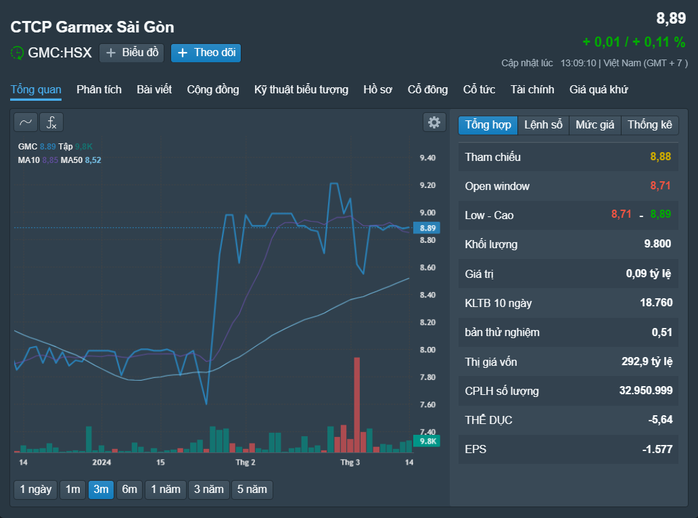Click the GMC:HSX ticker symbol
The height and width of the screenshot is (518, 698).
pos(60,53)
